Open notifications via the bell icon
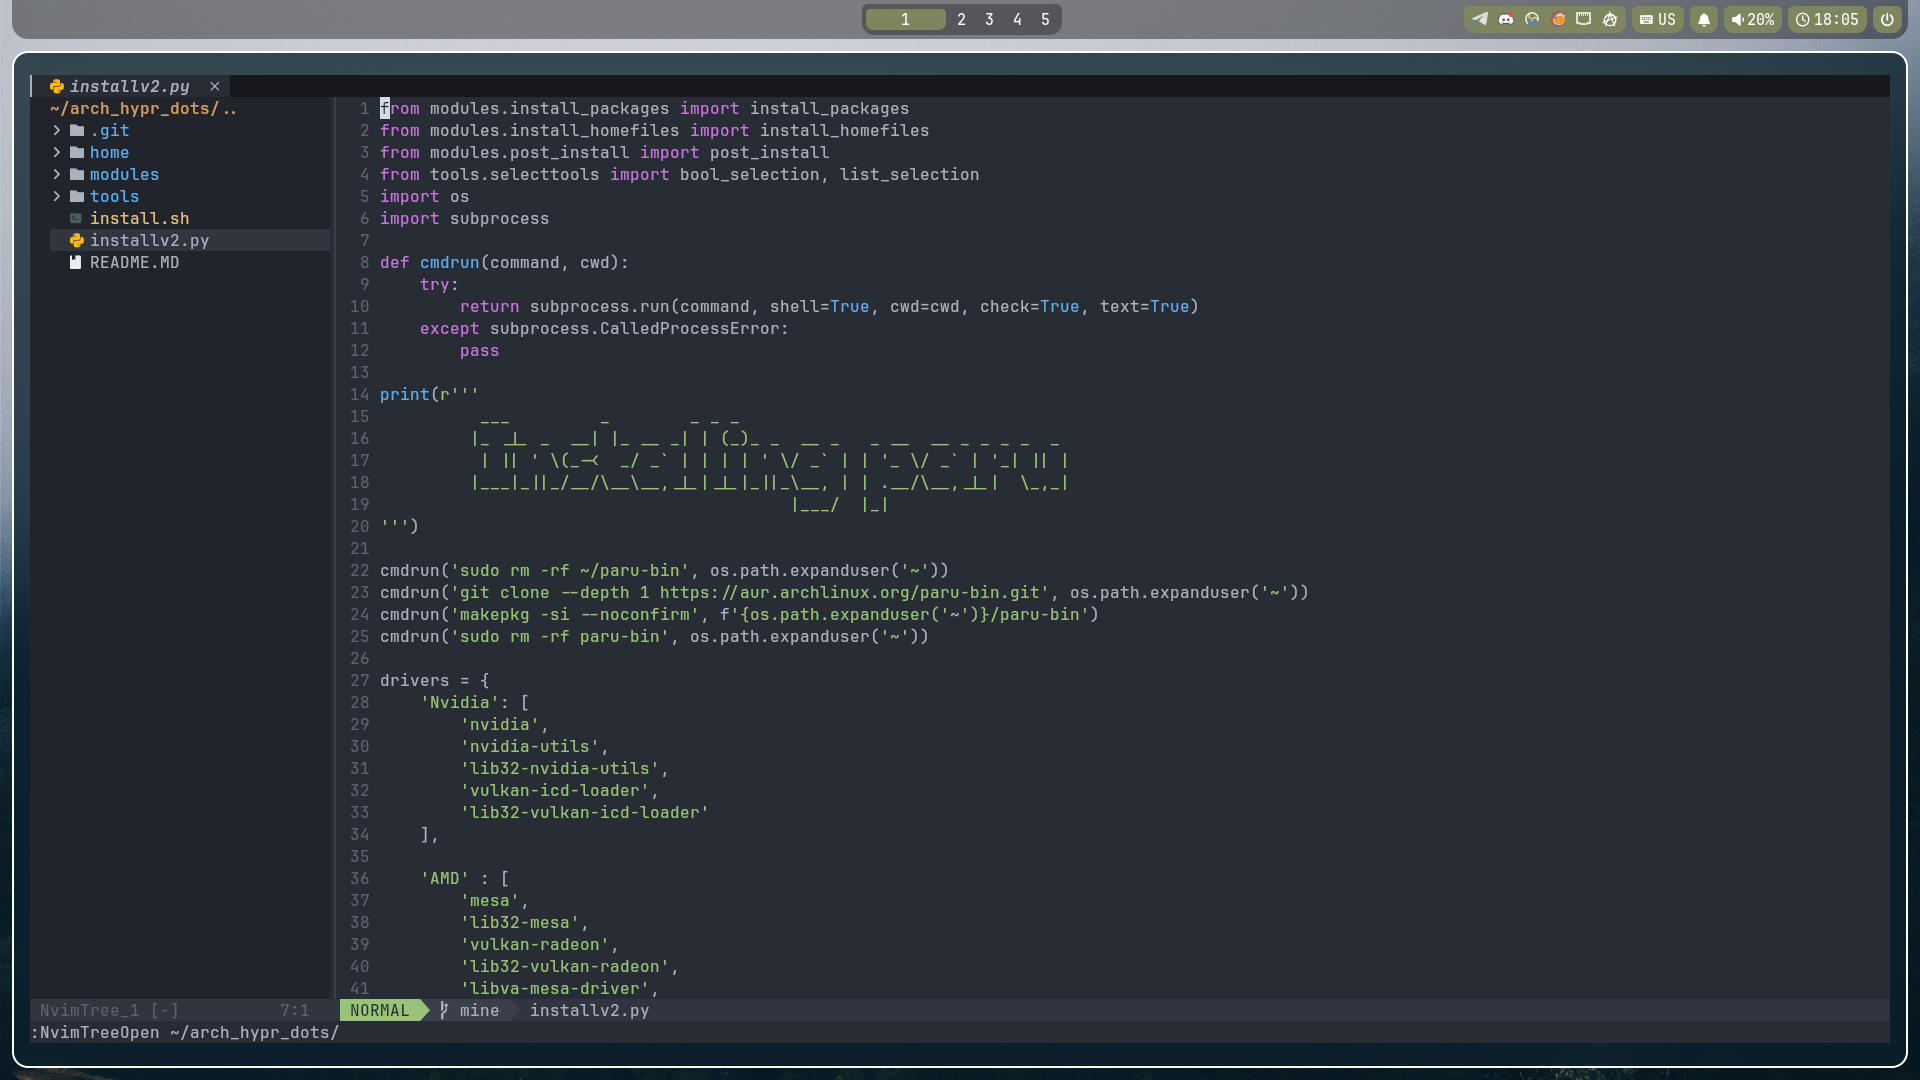This screenshot has width=1920, height=1080. pyautogui.click(x=1704, y=19)
